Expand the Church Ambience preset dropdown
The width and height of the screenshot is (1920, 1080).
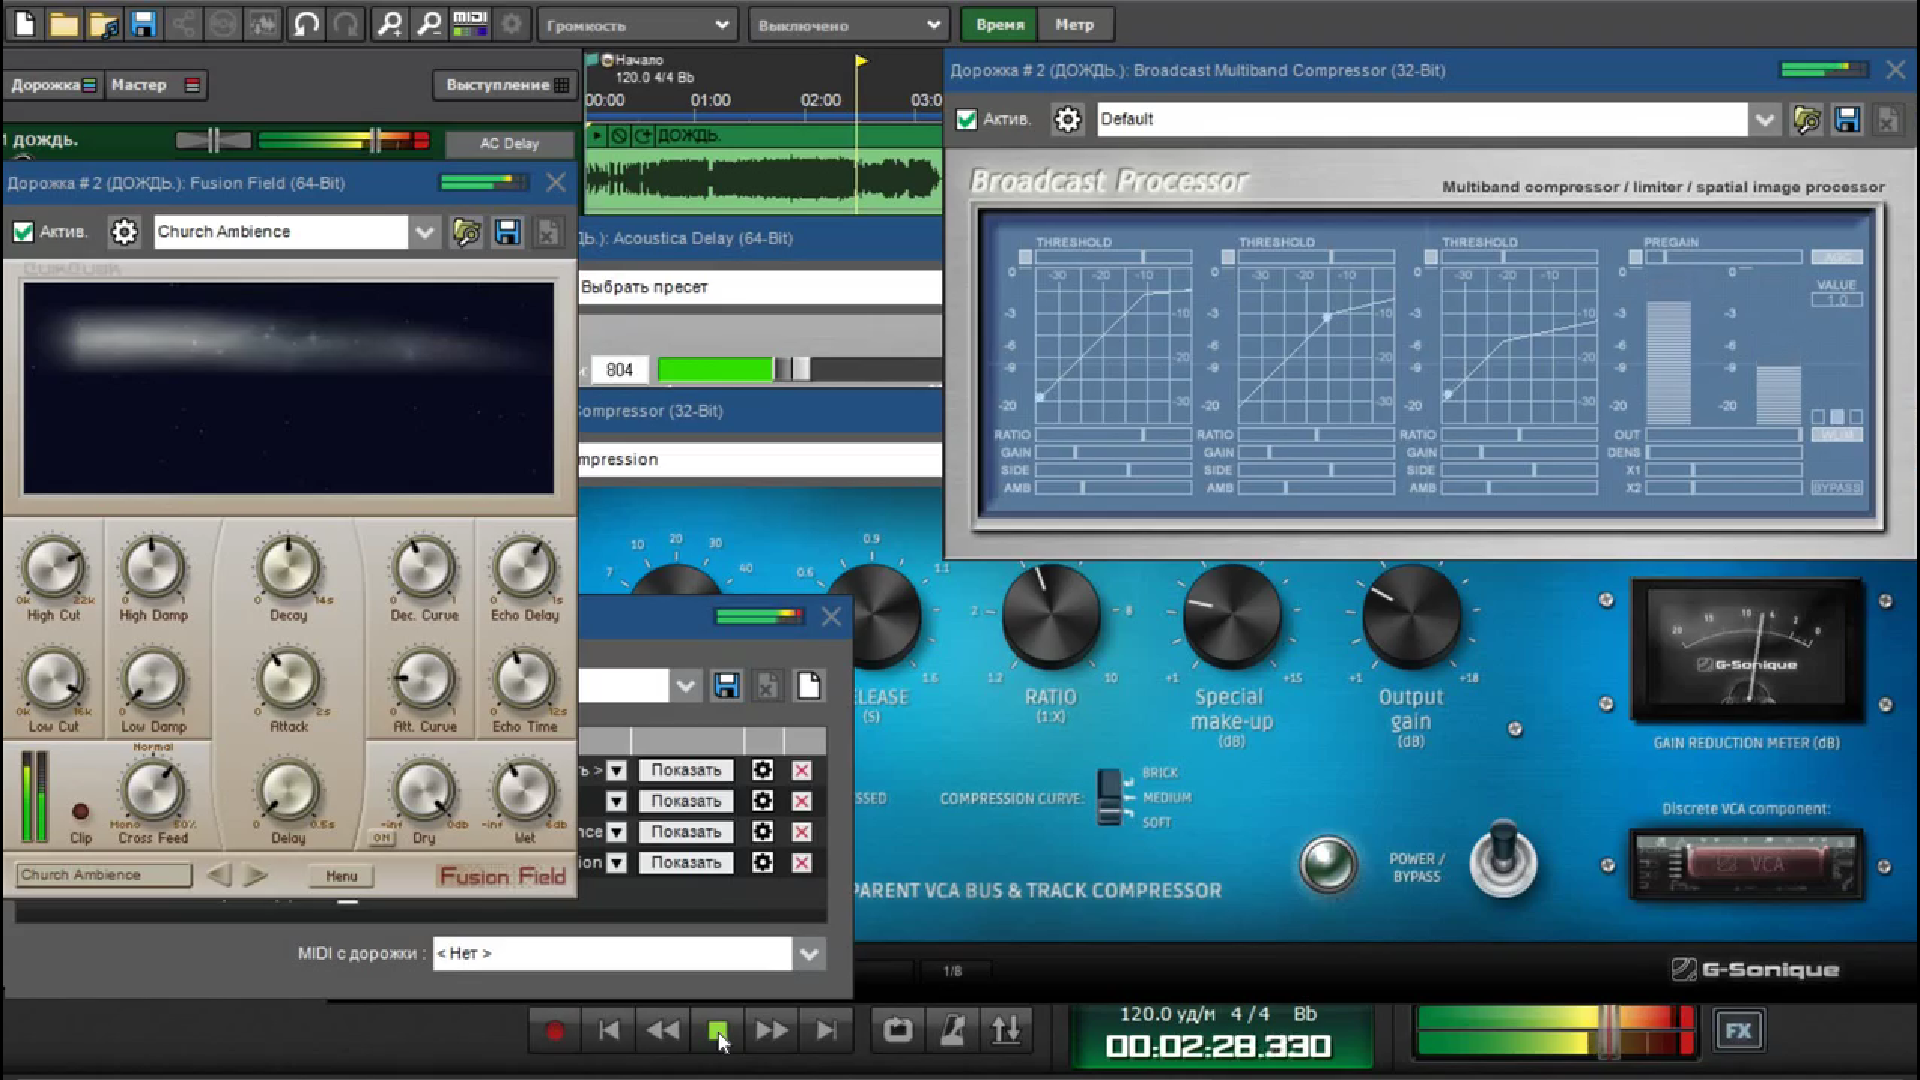(x=425, y=232)
